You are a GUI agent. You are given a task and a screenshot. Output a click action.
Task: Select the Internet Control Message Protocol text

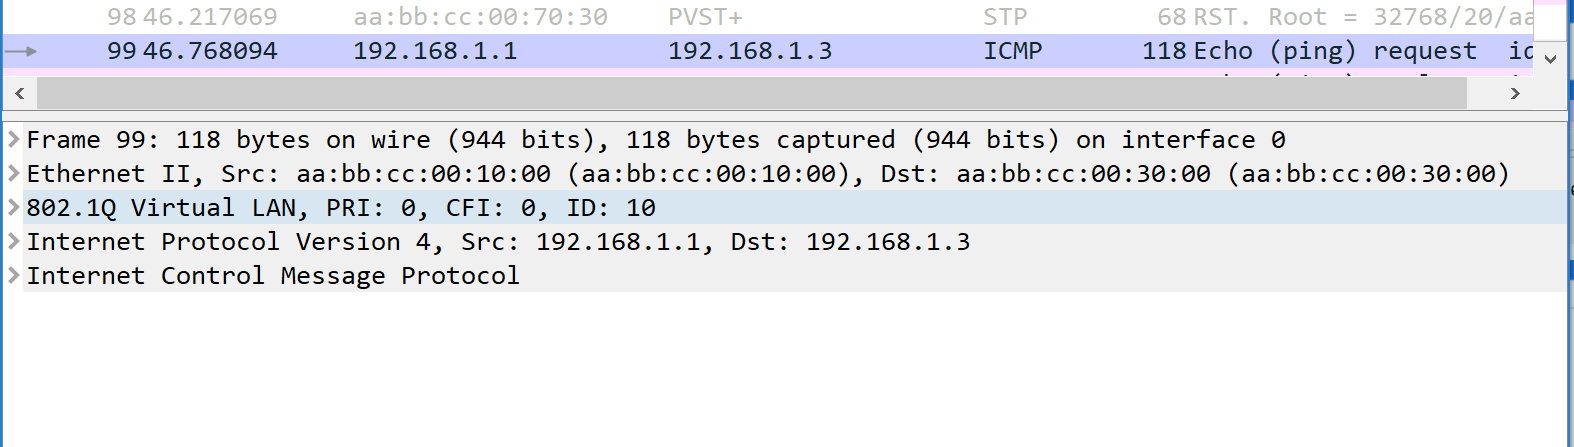tap(273, 276)
